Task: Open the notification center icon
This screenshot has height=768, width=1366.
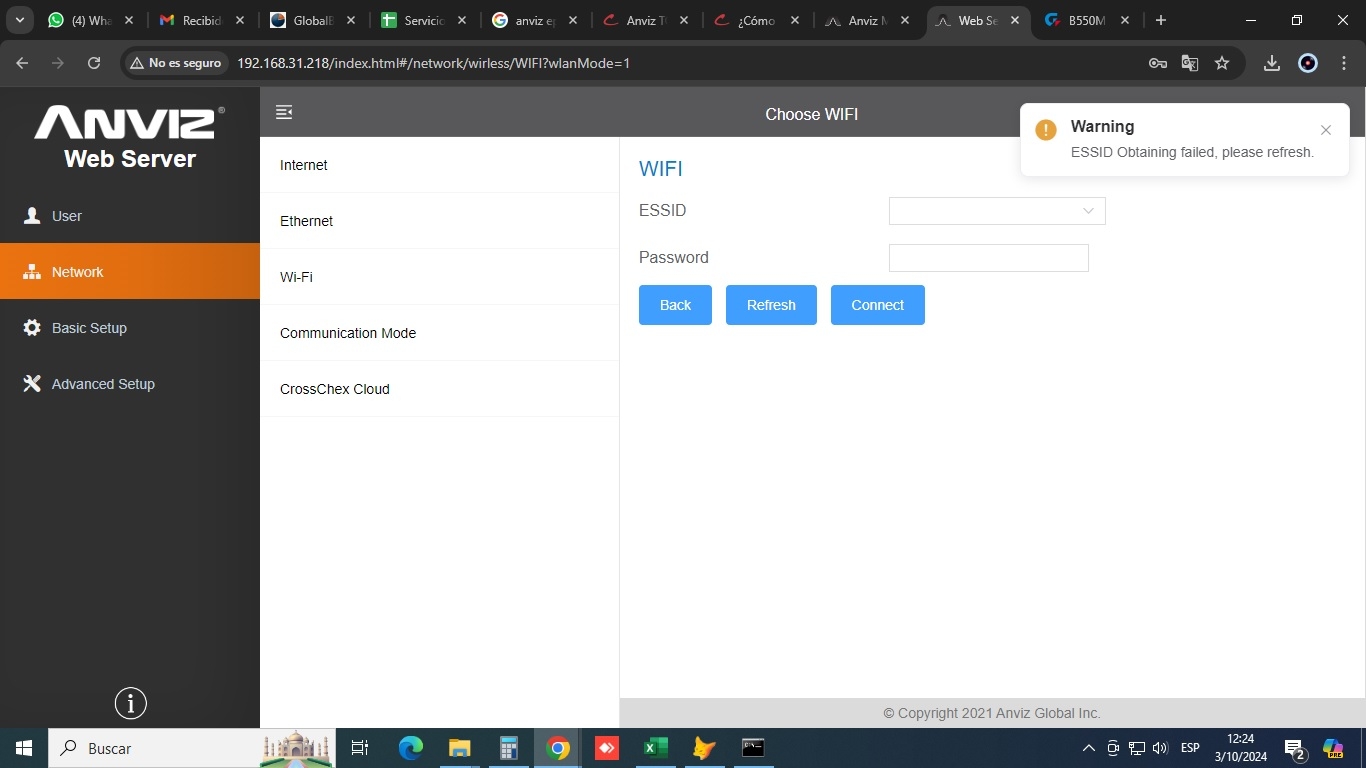Action: point(1295,749)
